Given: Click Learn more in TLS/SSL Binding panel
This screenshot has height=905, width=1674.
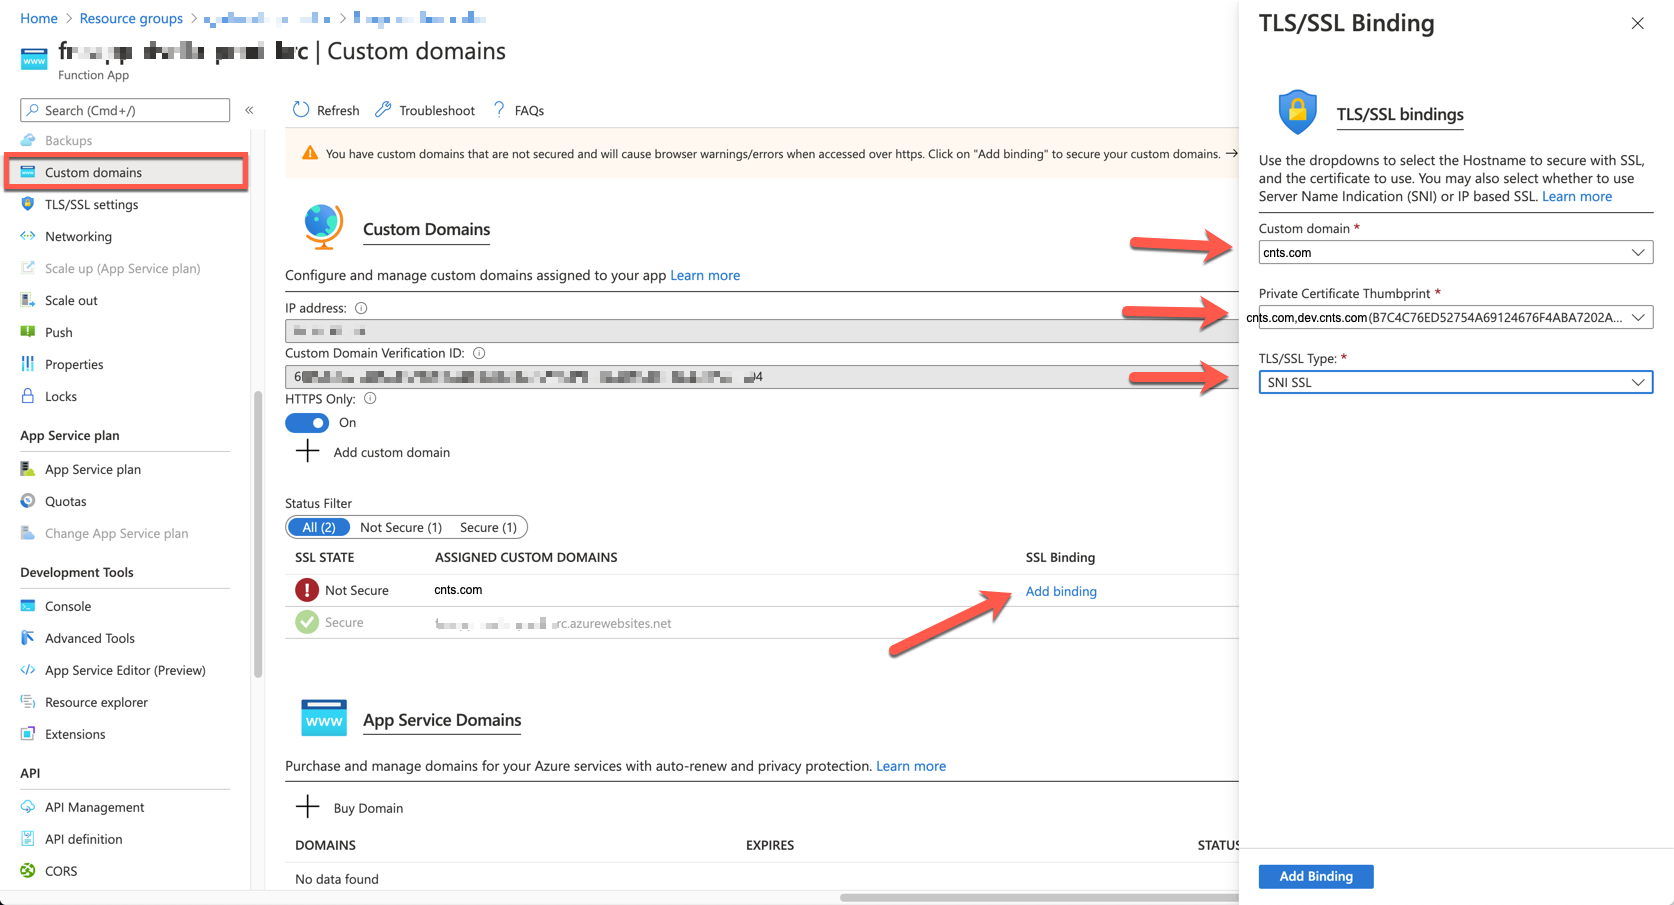Looking at the screenshot, I should click(x=1577, y=196).
